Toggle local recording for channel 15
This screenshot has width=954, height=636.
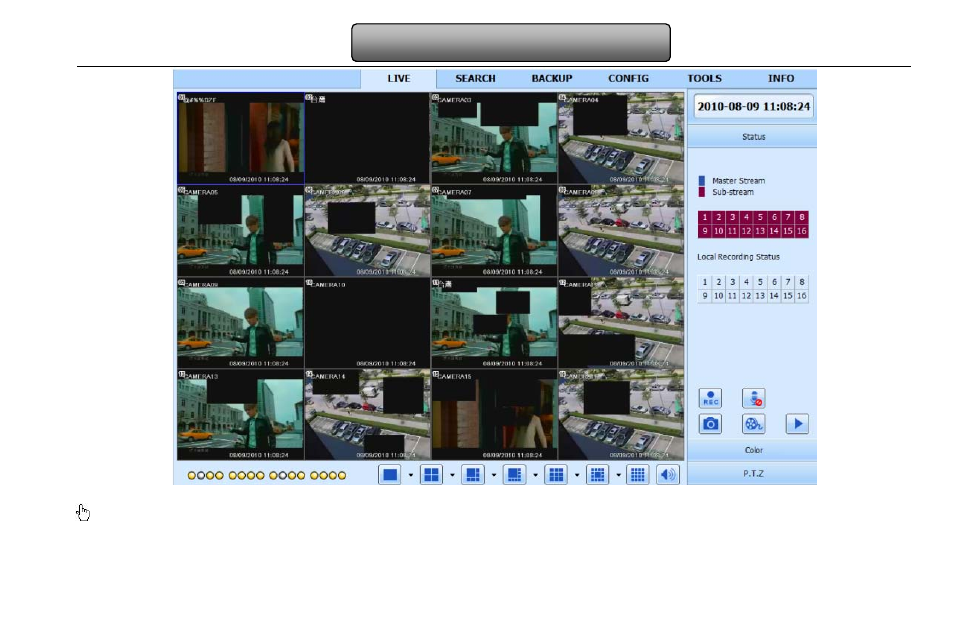click(788, 296)
